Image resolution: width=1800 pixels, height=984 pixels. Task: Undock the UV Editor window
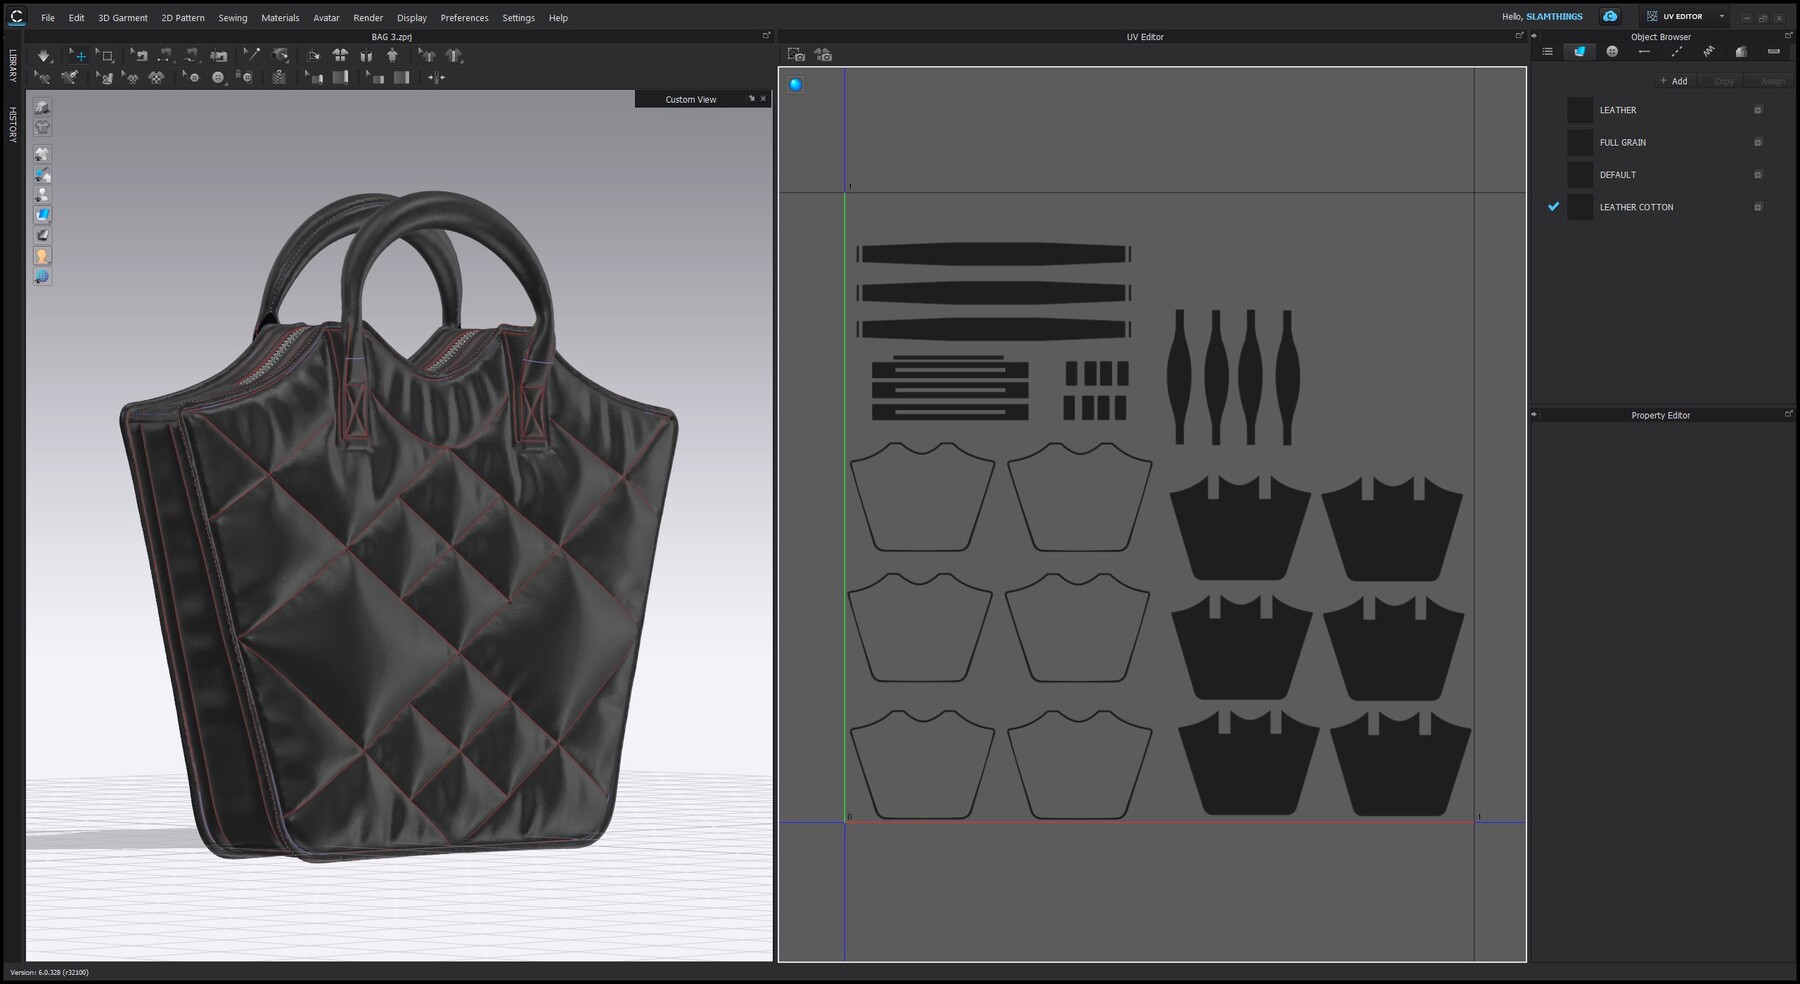[x=1519, y=35]
